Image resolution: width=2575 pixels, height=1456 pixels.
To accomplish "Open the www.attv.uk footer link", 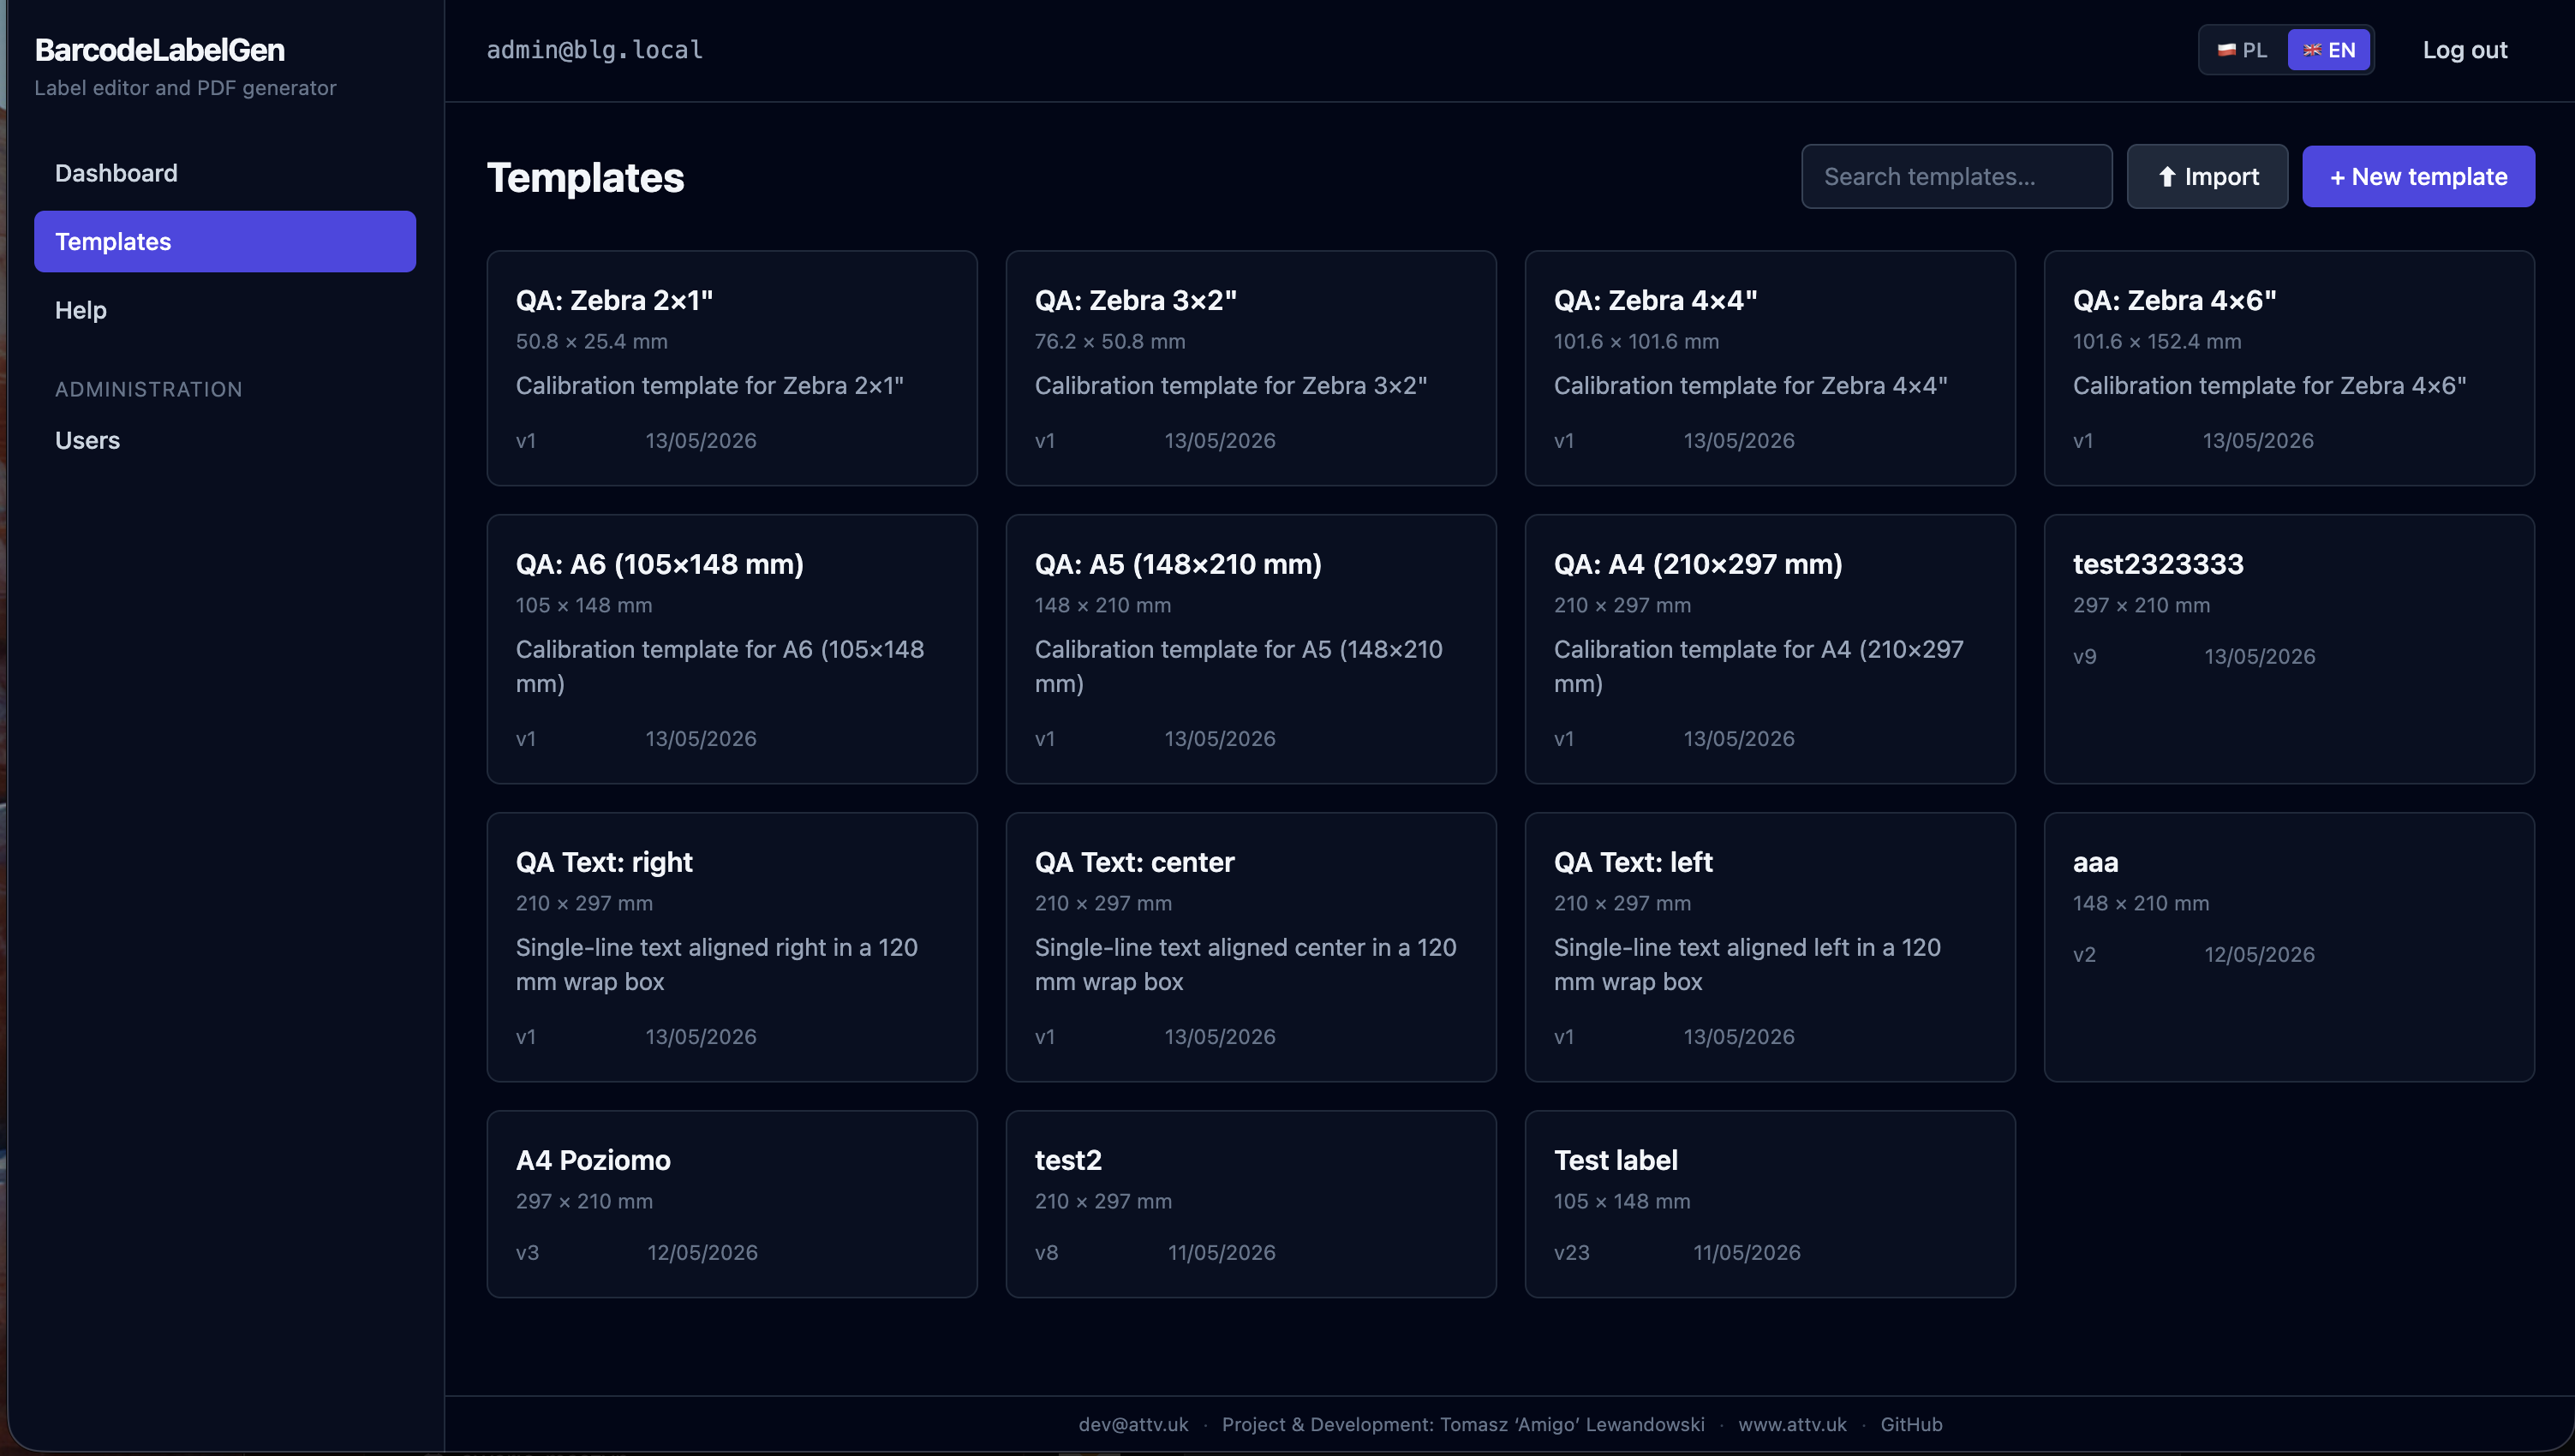I will point(1792,1424).
